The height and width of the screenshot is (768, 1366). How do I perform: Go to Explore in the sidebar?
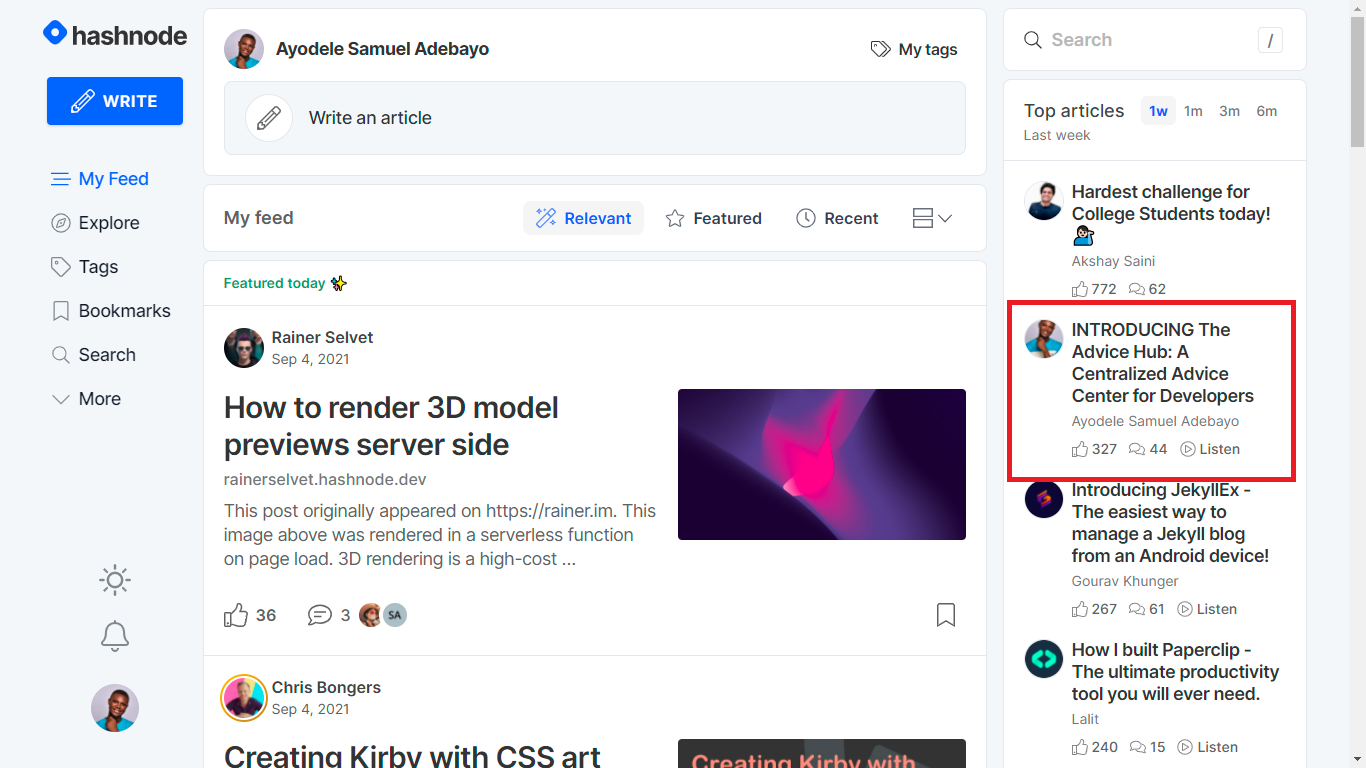point(96,223)
